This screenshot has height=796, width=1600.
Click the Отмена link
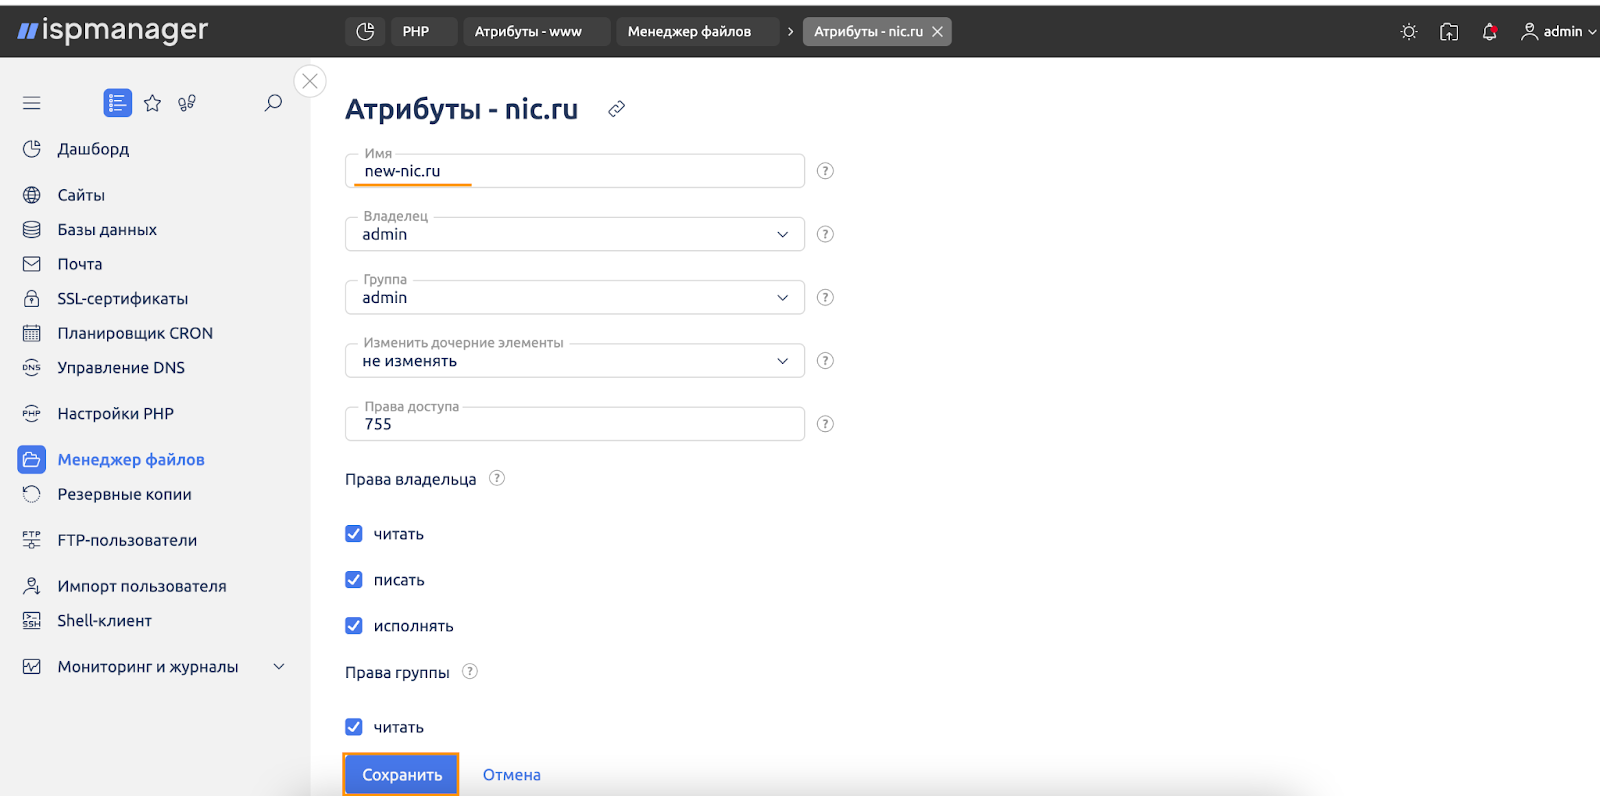(x=512, y=775)
